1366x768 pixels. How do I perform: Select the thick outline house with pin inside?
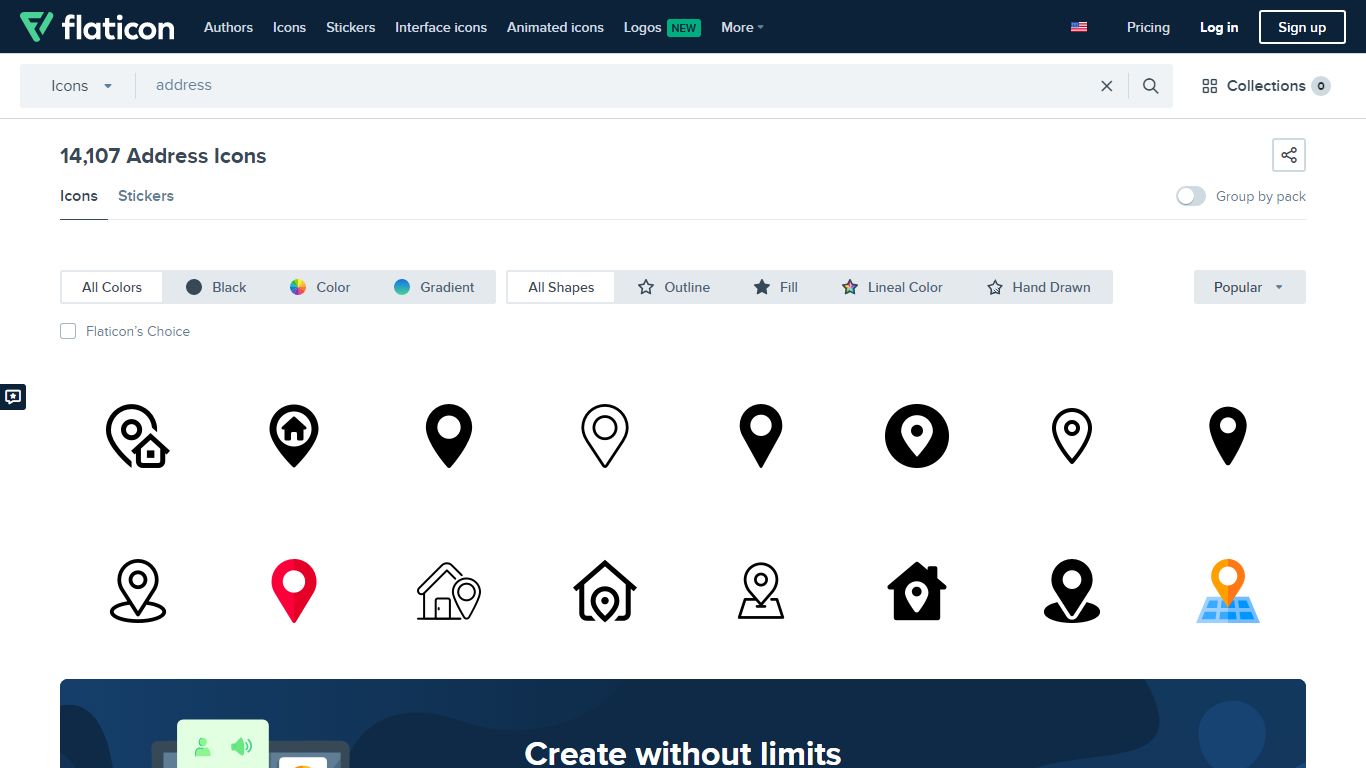coord(605,591)
